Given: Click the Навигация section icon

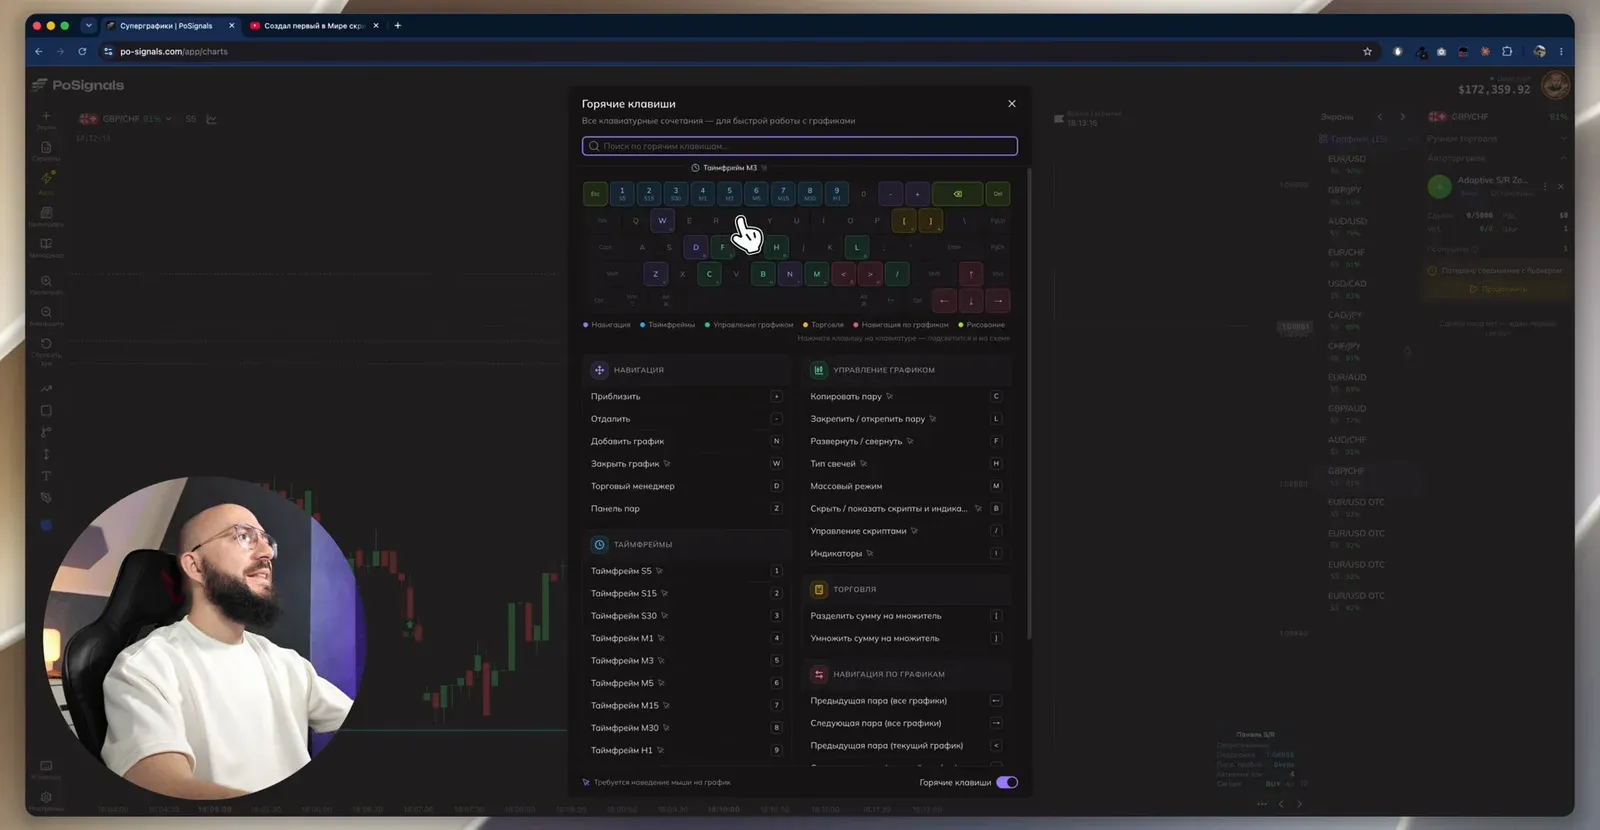Looking at the screenshot, I should [x=599, y=370].
